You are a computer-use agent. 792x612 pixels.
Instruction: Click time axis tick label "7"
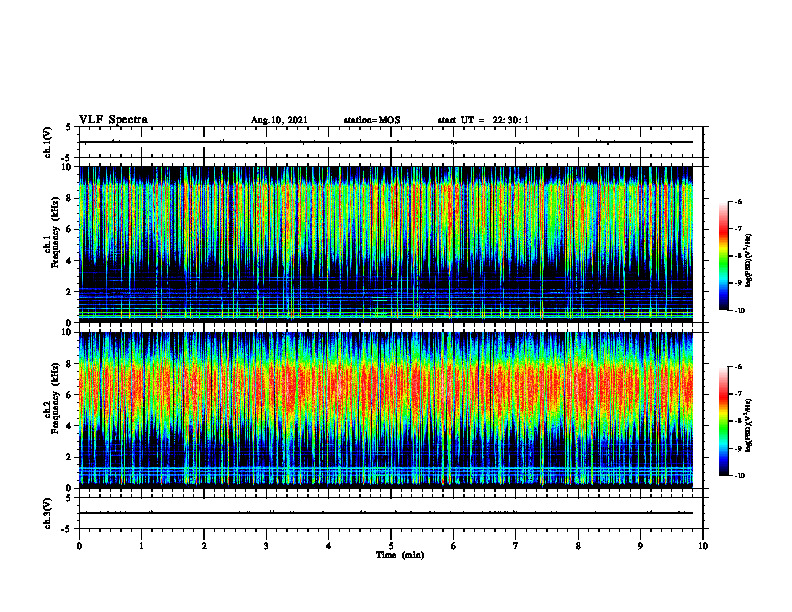pyautogui.click(x=516, y=546)
